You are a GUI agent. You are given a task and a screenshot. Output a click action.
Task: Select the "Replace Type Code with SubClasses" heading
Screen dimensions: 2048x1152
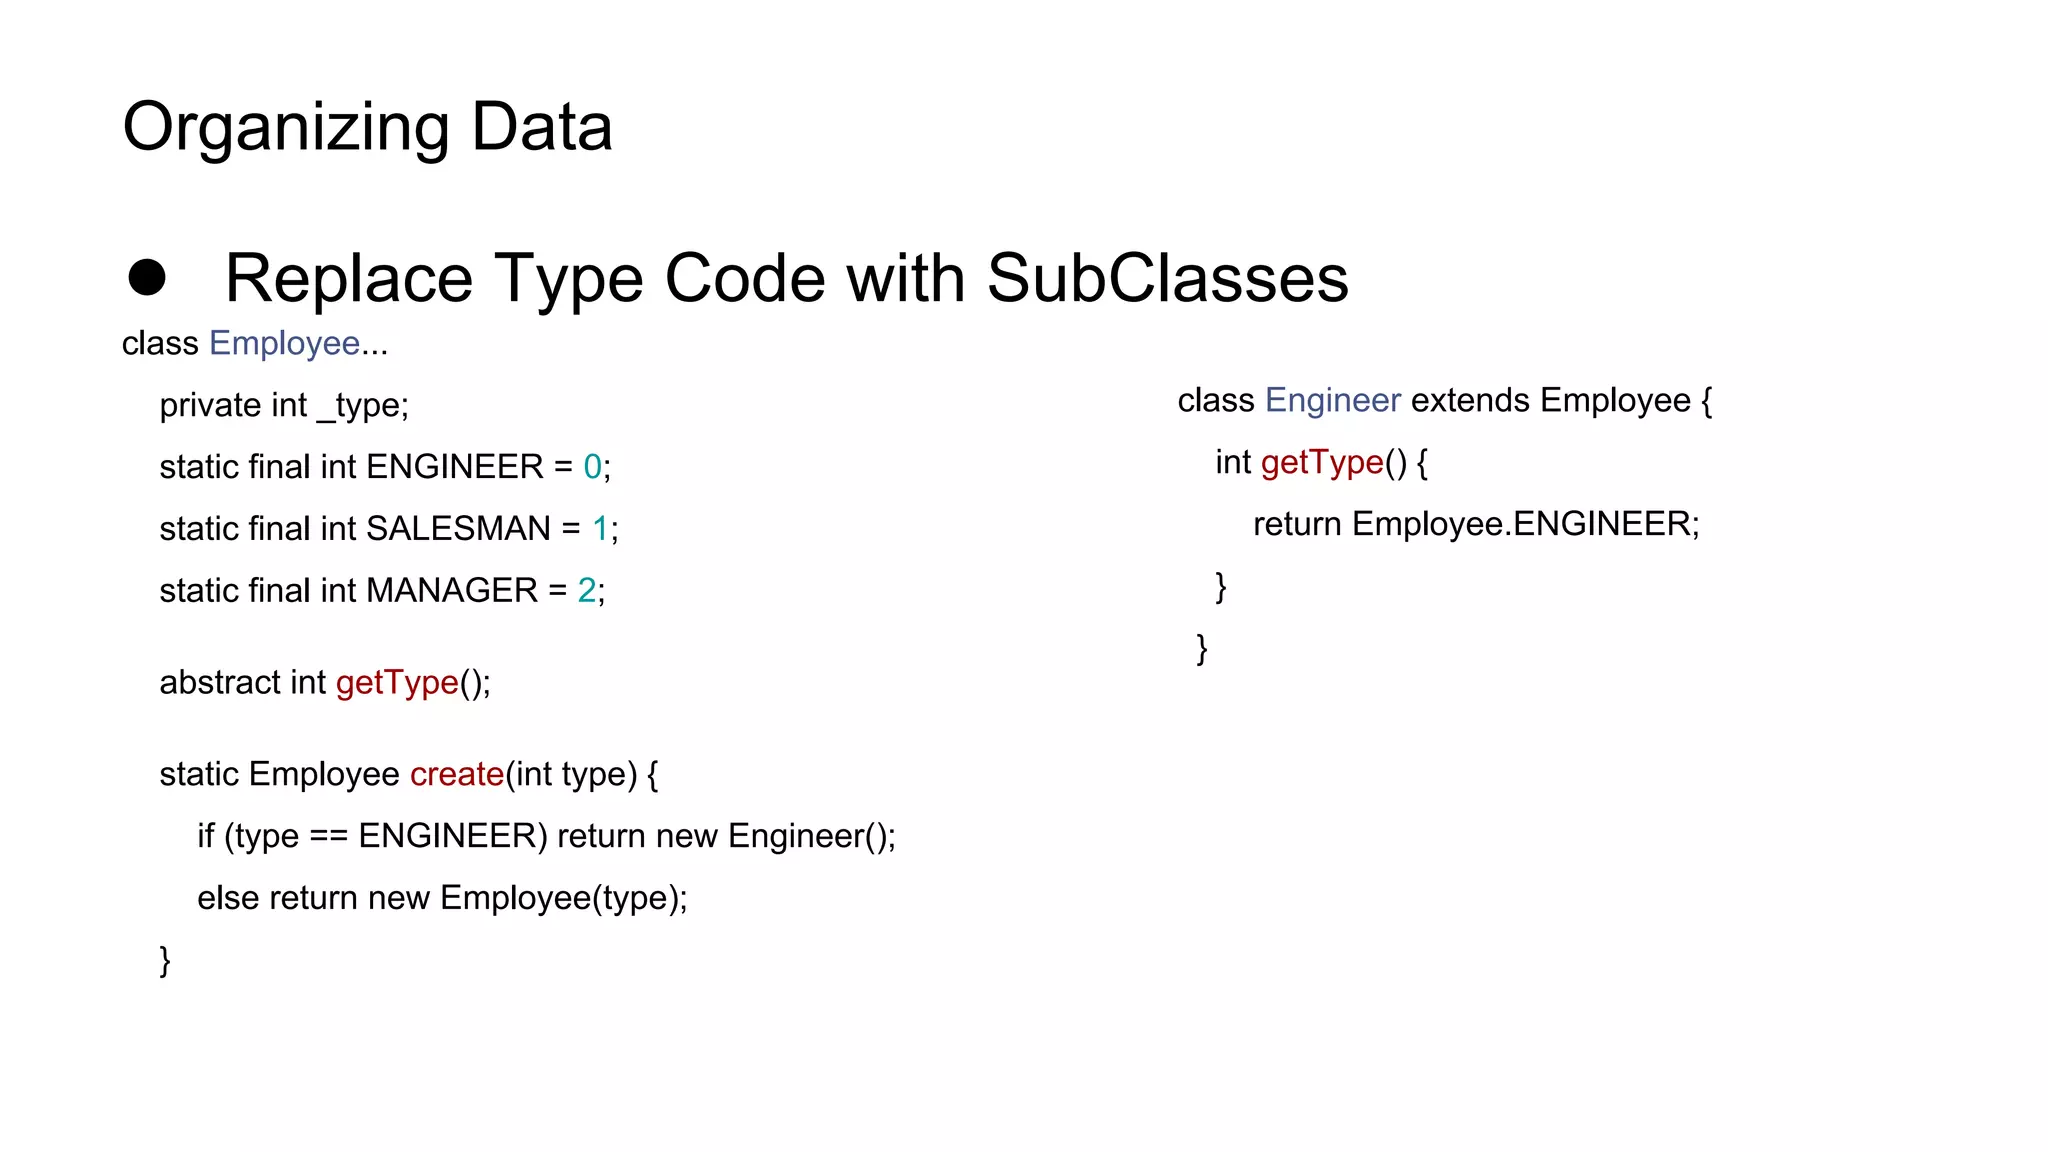click(x=786, y=278)
